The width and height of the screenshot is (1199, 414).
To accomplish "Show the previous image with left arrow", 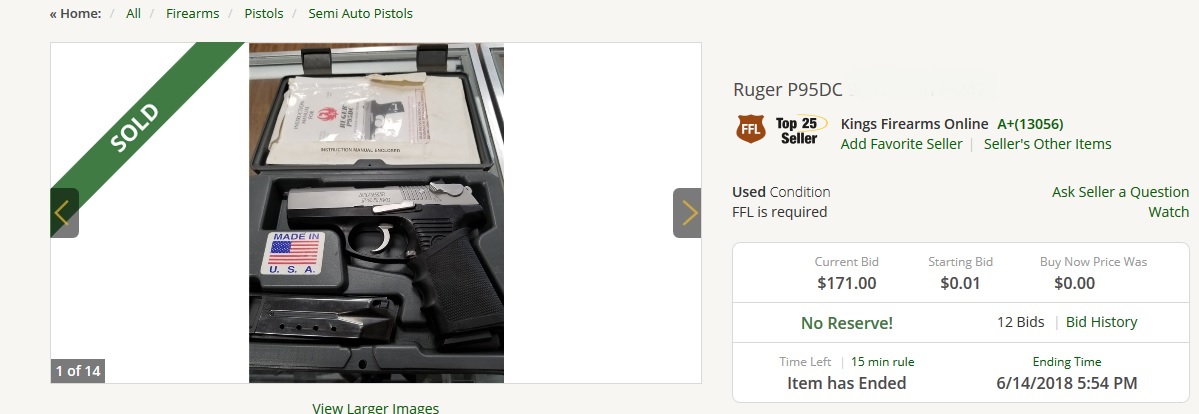I will point(64,213).
